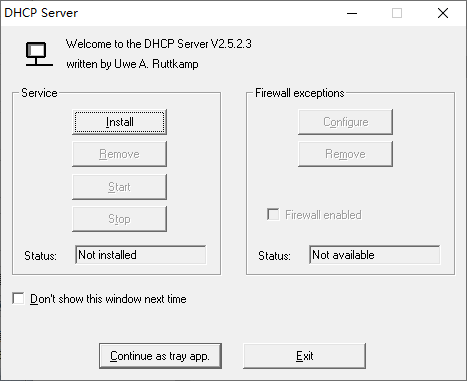Viewport: 467px width, 381px height.
Task: Click the Start service button
Action: [119, 187]
